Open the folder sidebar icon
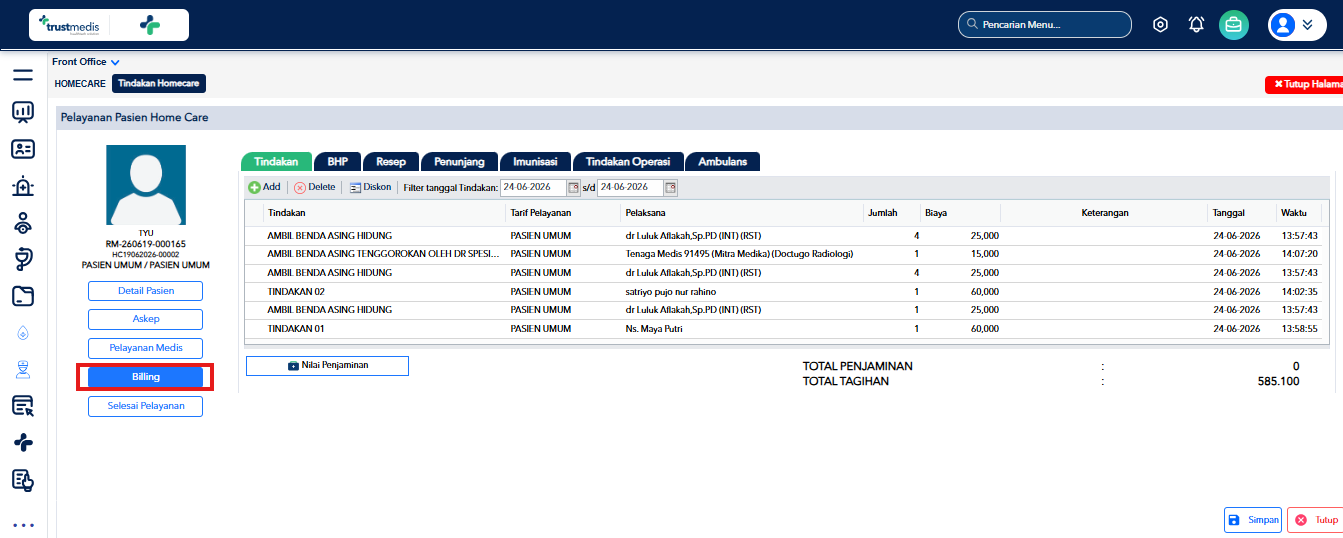 click(23, 296)
